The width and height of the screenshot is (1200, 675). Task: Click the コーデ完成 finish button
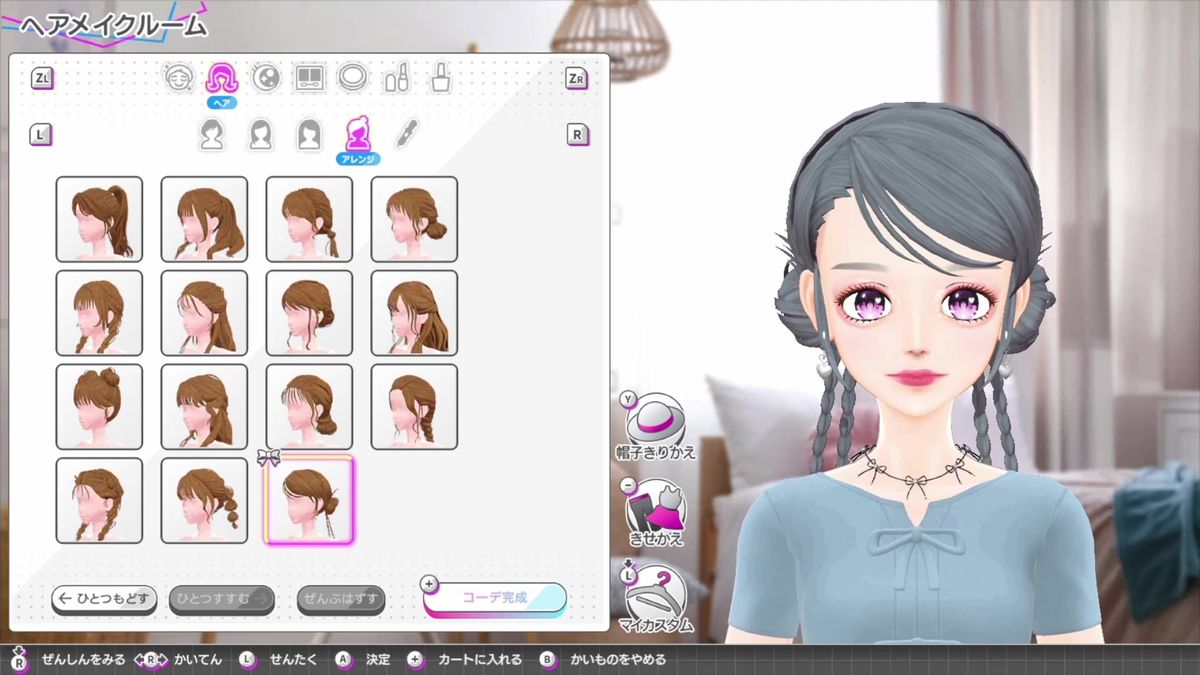click(495, 598)
